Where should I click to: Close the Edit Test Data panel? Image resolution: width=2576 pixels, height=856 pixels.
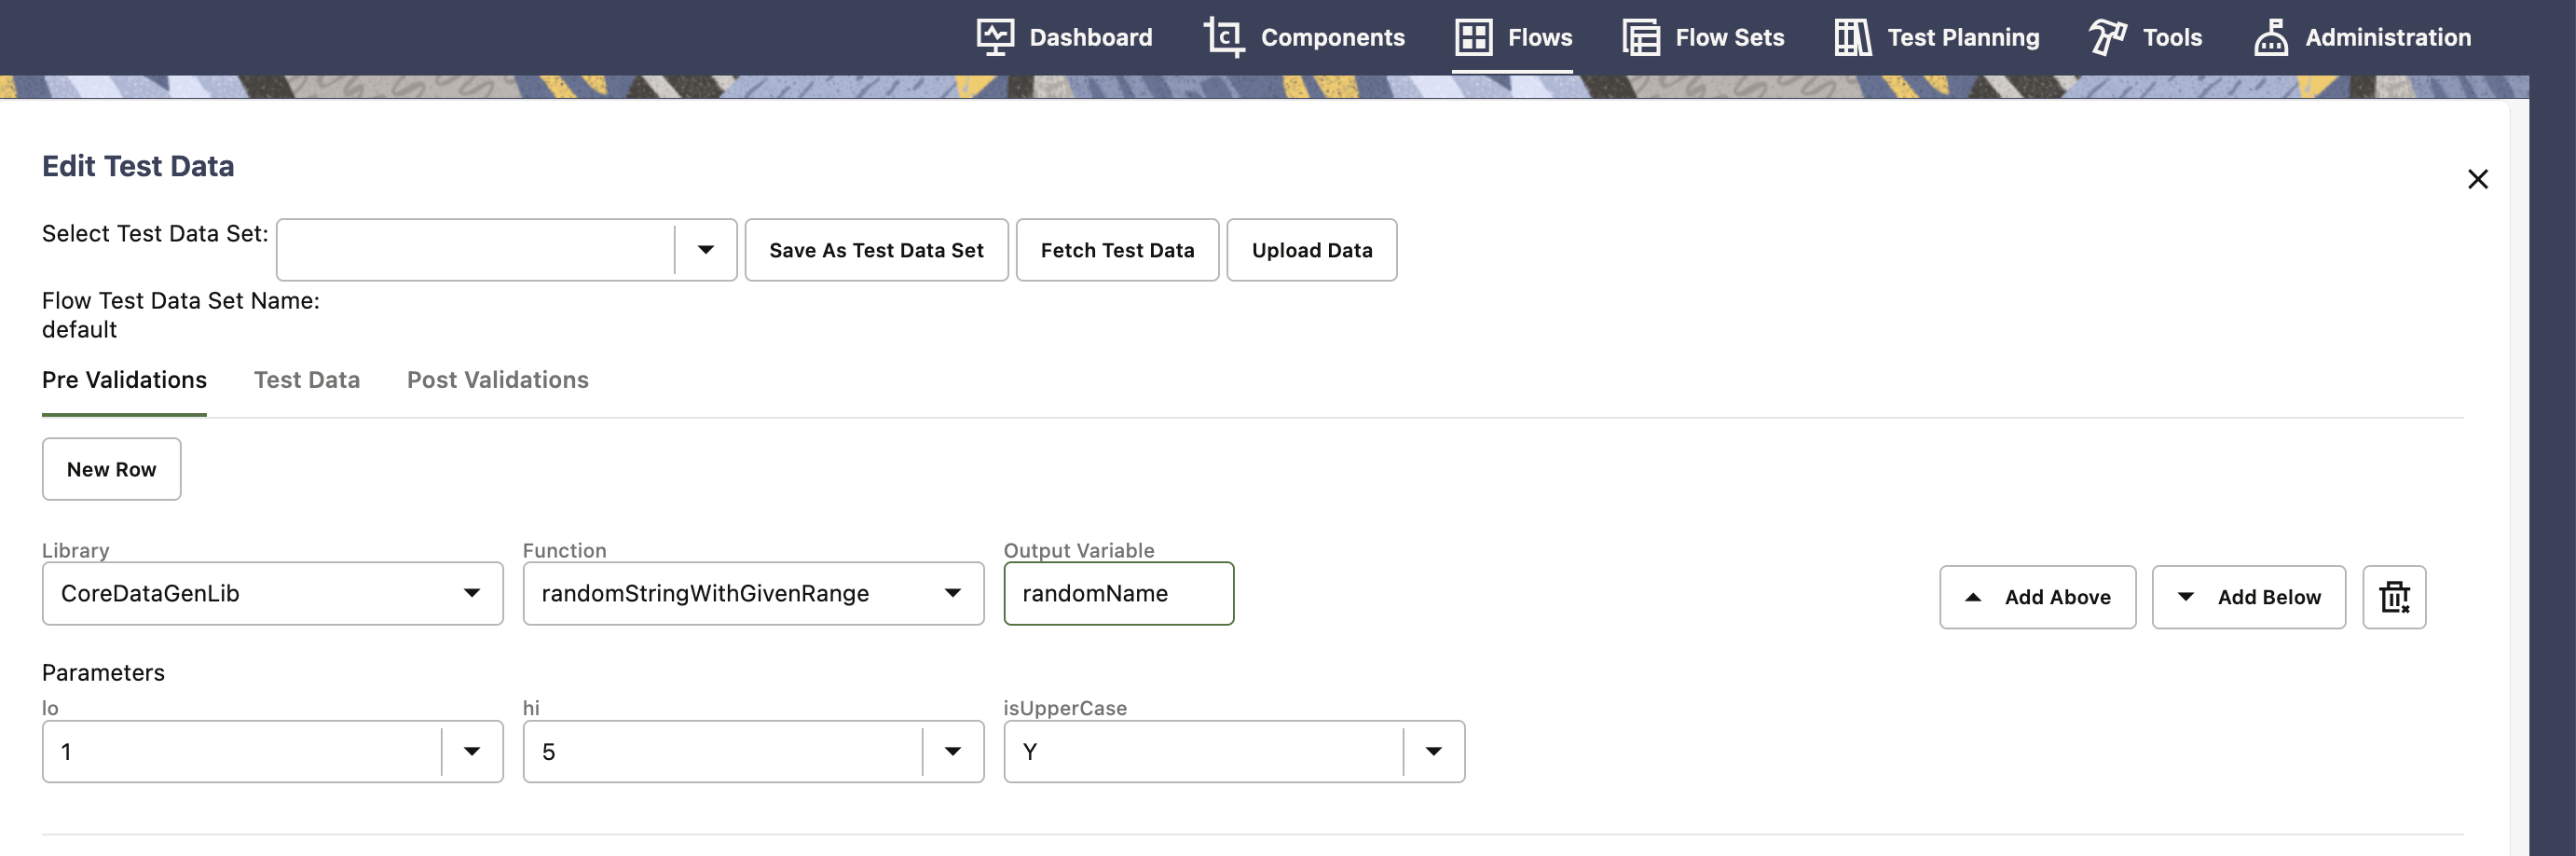[2477, 179]
